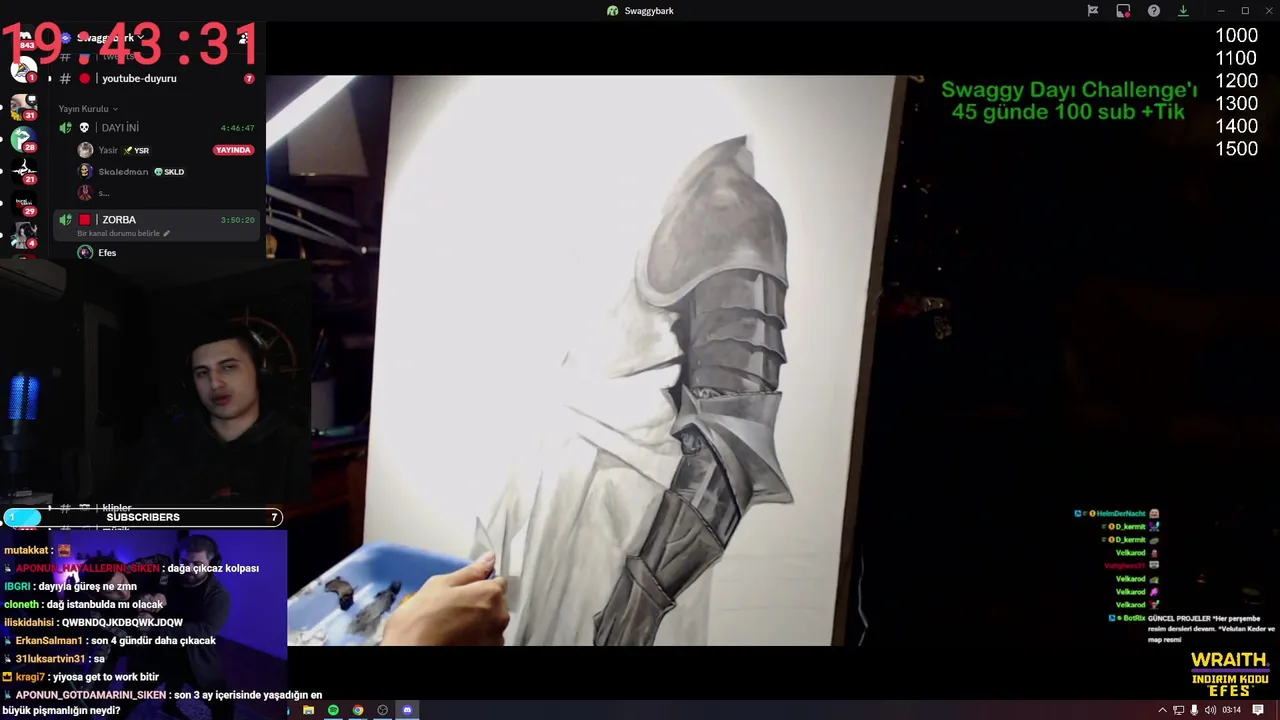
Task: Click chat message from iliskidahisi
Action: click(x=93, y=622)
